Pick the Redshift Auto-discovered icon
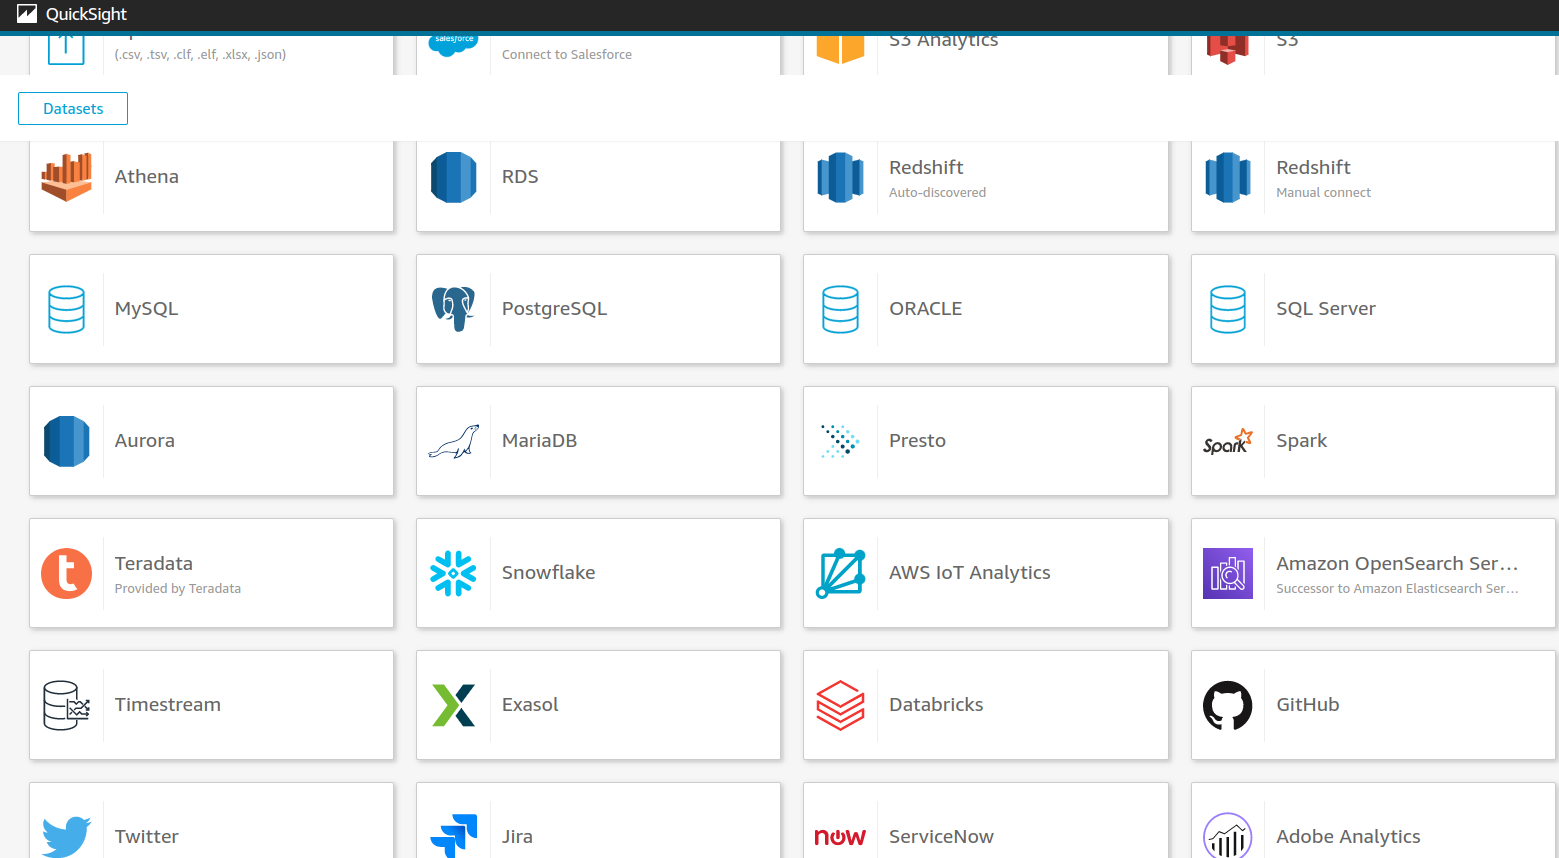The width and height of the screenshot is (1559, 858). [x=841, y=177]
